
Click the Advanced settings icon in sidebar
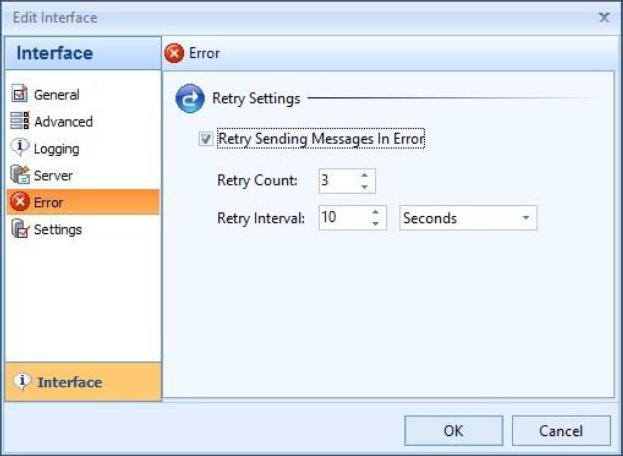click(x=19, y=122)
